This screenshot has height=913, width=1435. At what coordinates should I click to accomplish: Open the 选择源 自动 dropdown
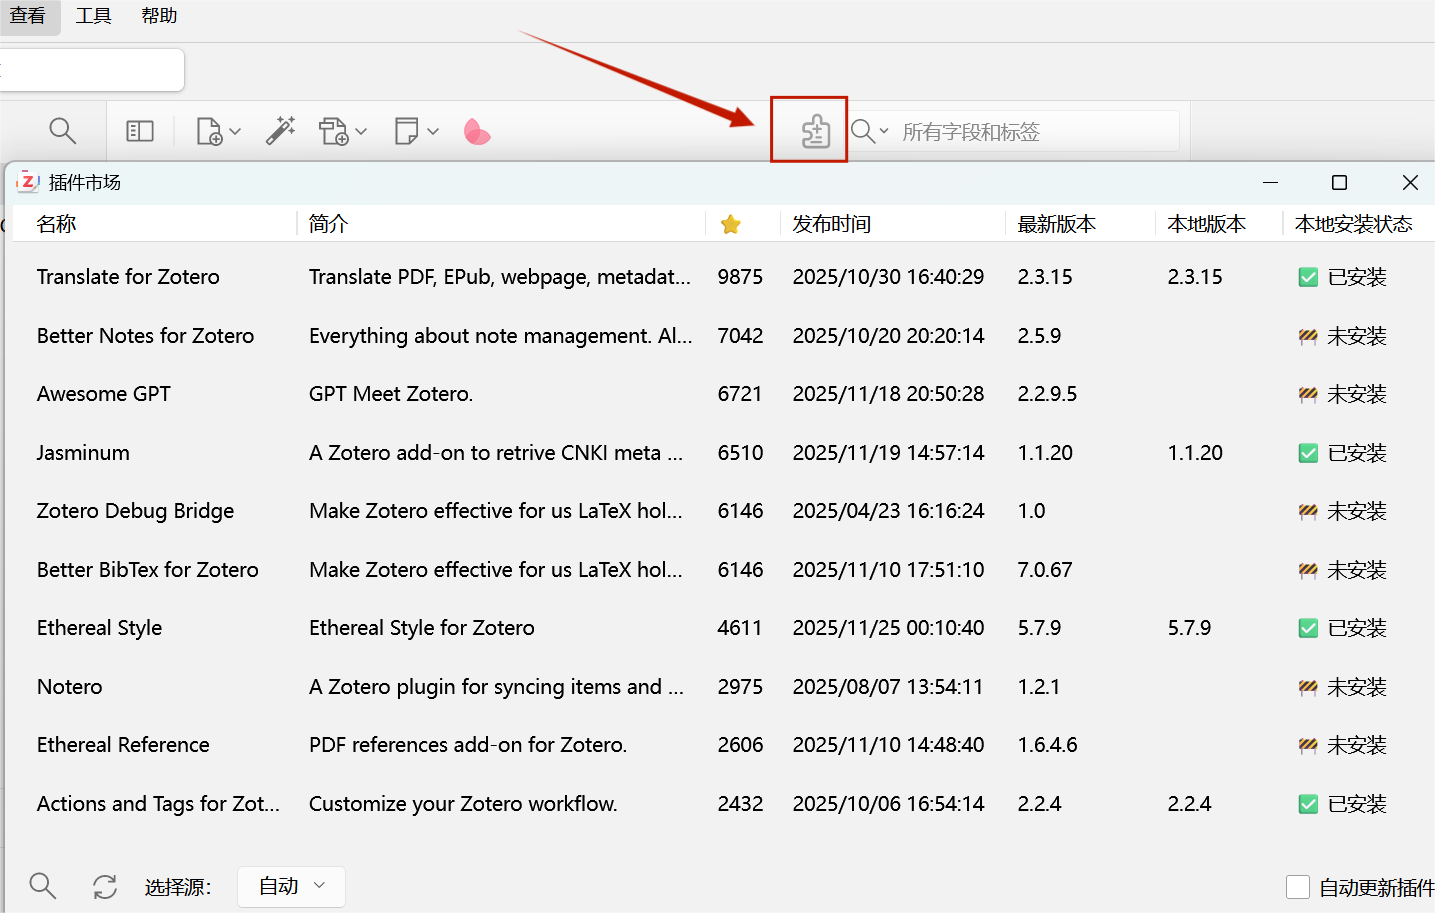pos(291,886)
